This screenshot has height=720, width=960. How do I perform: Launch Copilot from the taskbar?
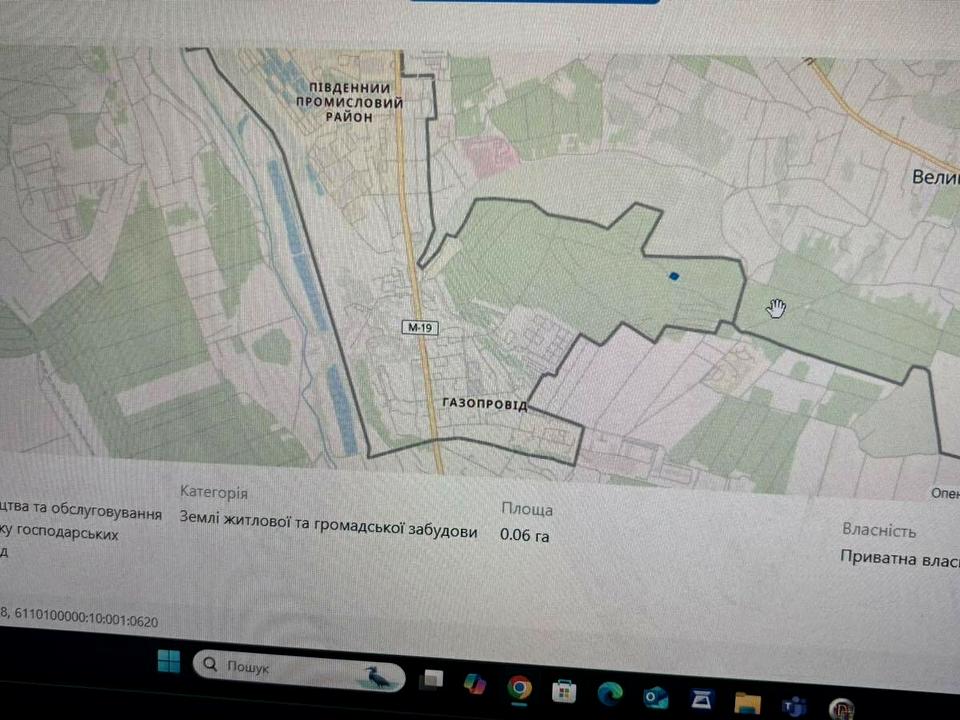pos(474,684)
